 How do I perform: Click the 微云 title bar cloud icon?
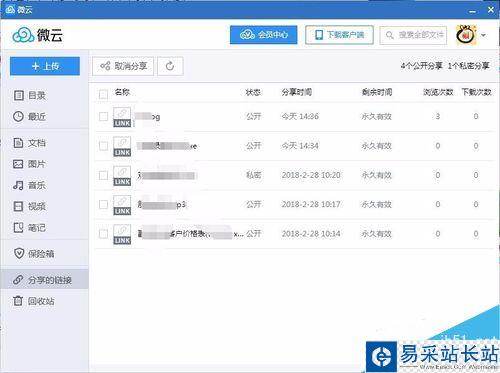click(10, 9)
